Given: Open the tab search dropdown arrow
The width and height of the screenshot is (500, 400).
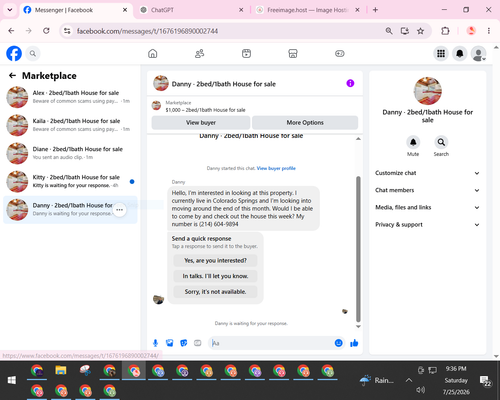Looking at the screenshot, I should (x=10, y=10).
